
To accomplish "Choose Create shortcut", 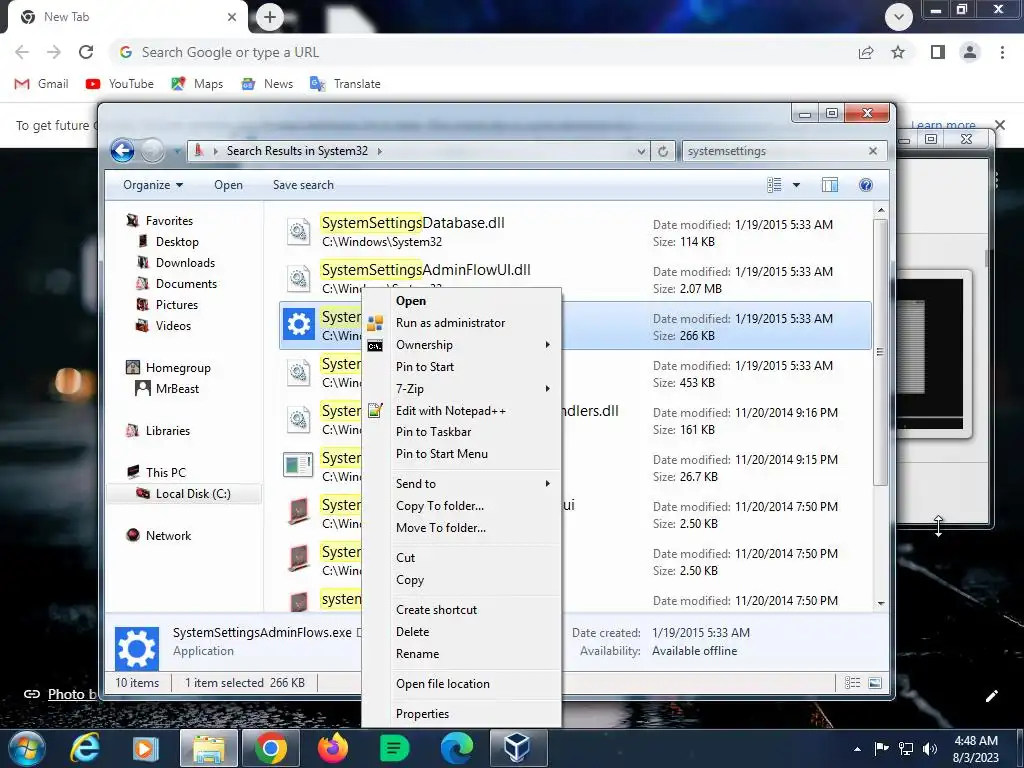I will coord(461,610).
